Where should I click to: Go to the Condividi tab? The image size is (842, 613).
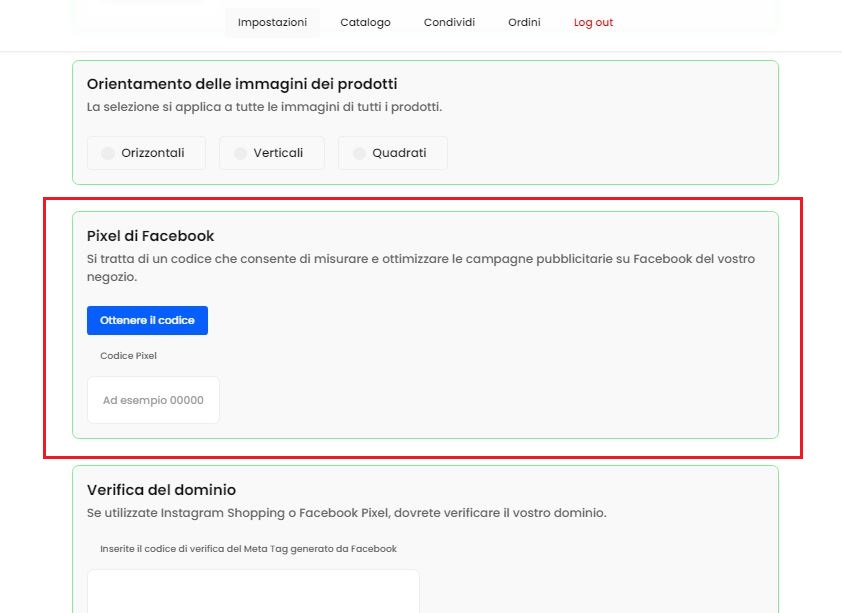coord(449,22)
